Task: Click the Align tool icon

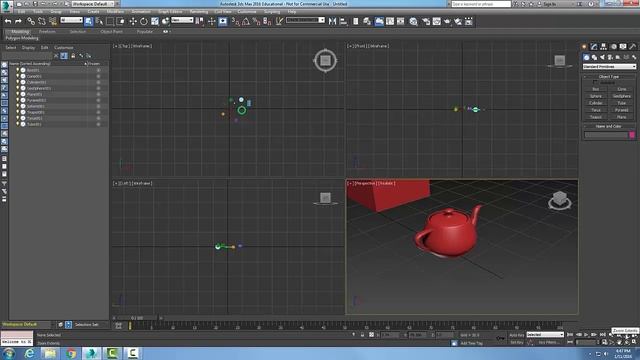Action: [343, 21]
